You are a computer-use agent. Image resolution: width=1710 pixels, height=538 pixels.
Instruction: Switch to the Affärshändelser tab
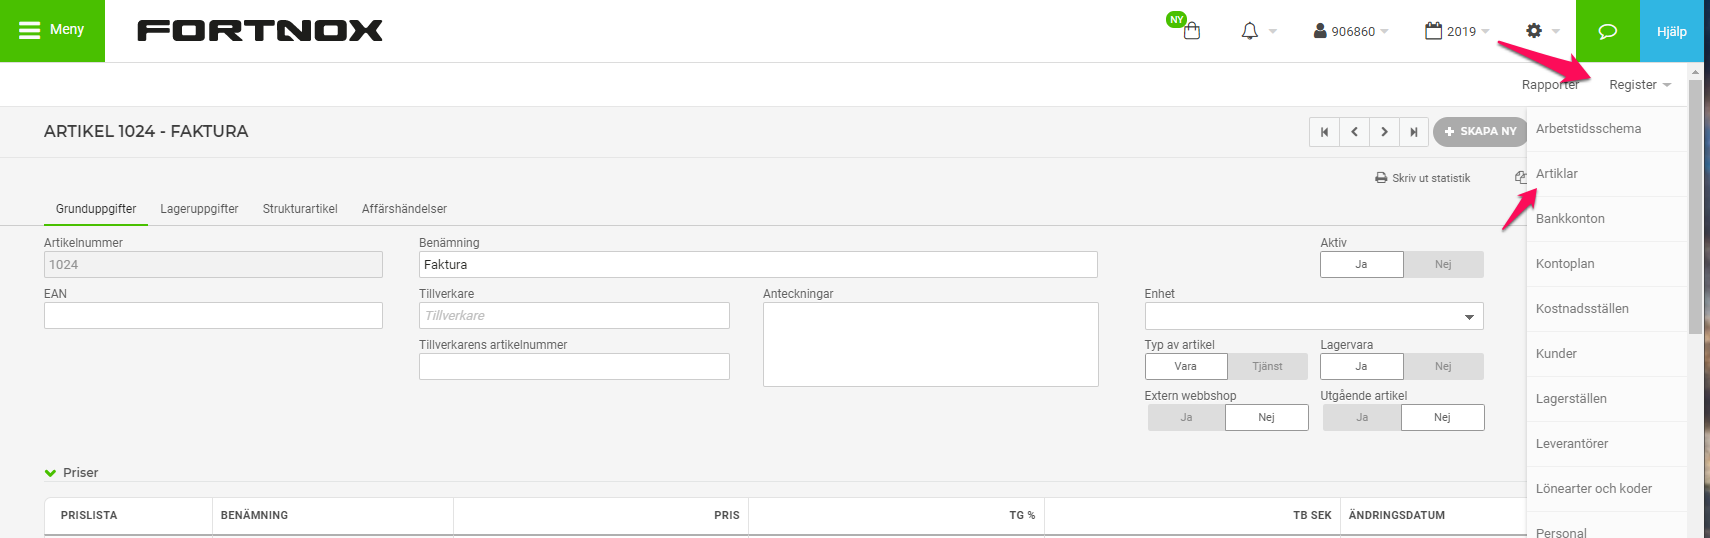click(404, 209)
